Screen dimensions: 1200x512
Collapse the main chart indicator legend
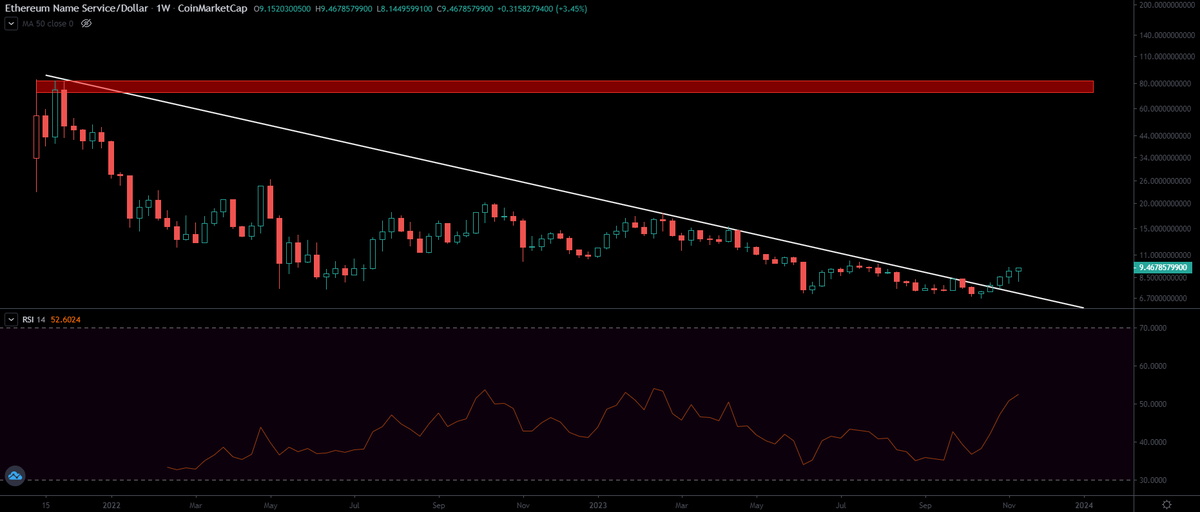click(10, 22)
